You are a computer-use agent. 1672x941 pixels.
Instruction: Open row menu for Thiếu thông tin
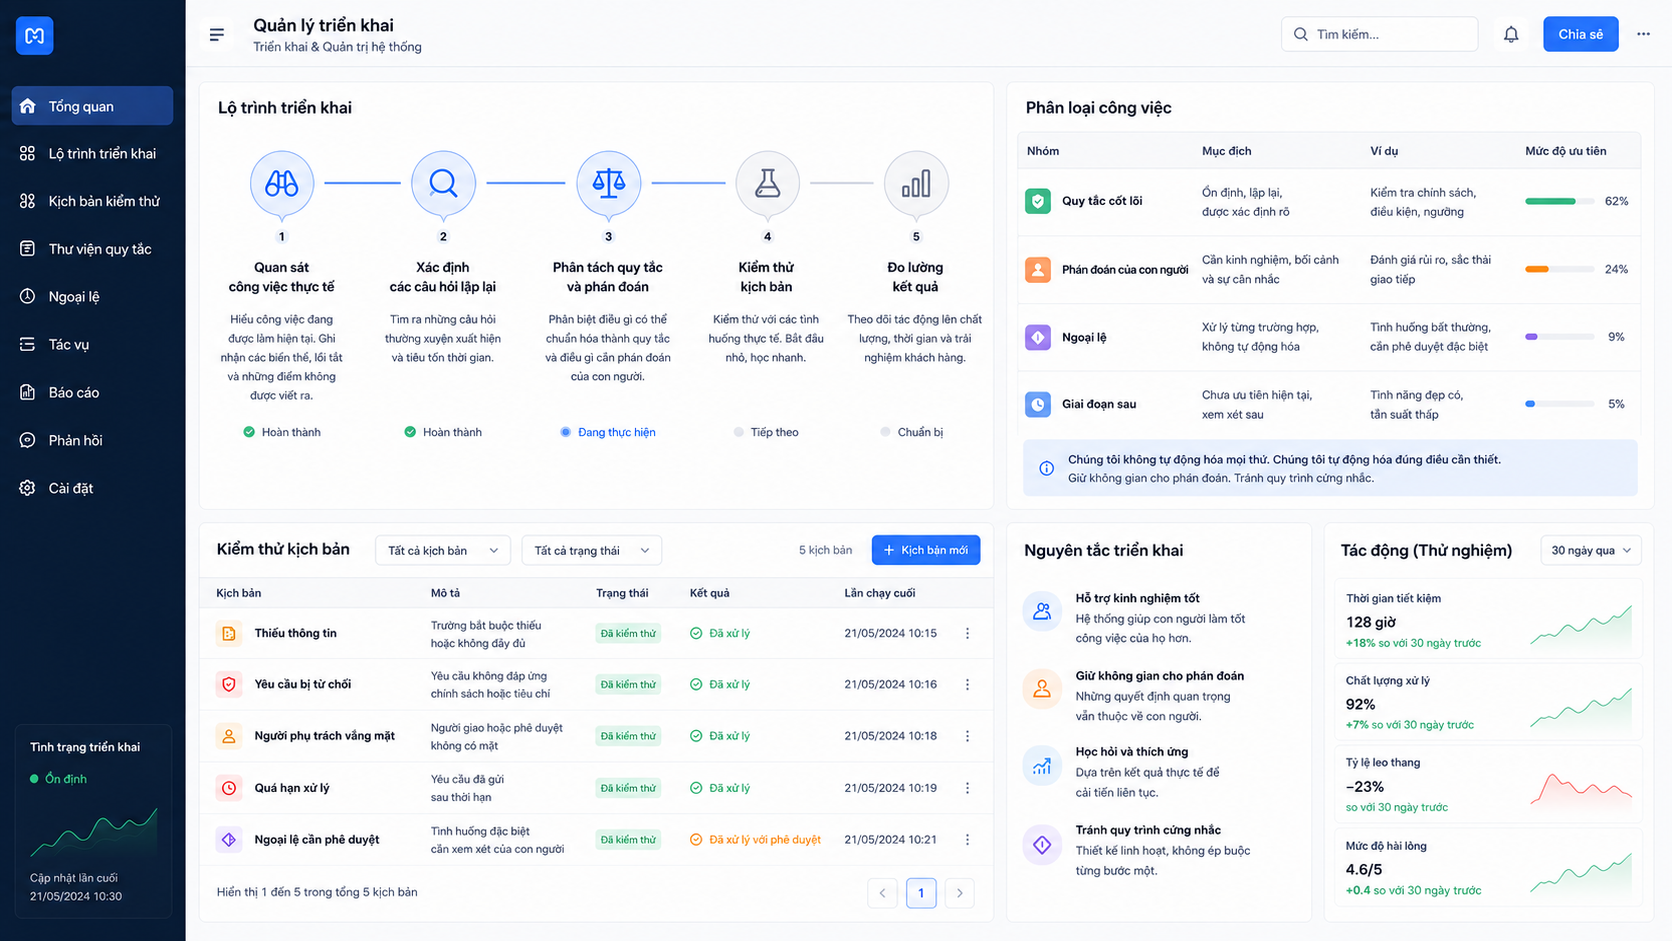pyautogui.click(x=967, y=633)
